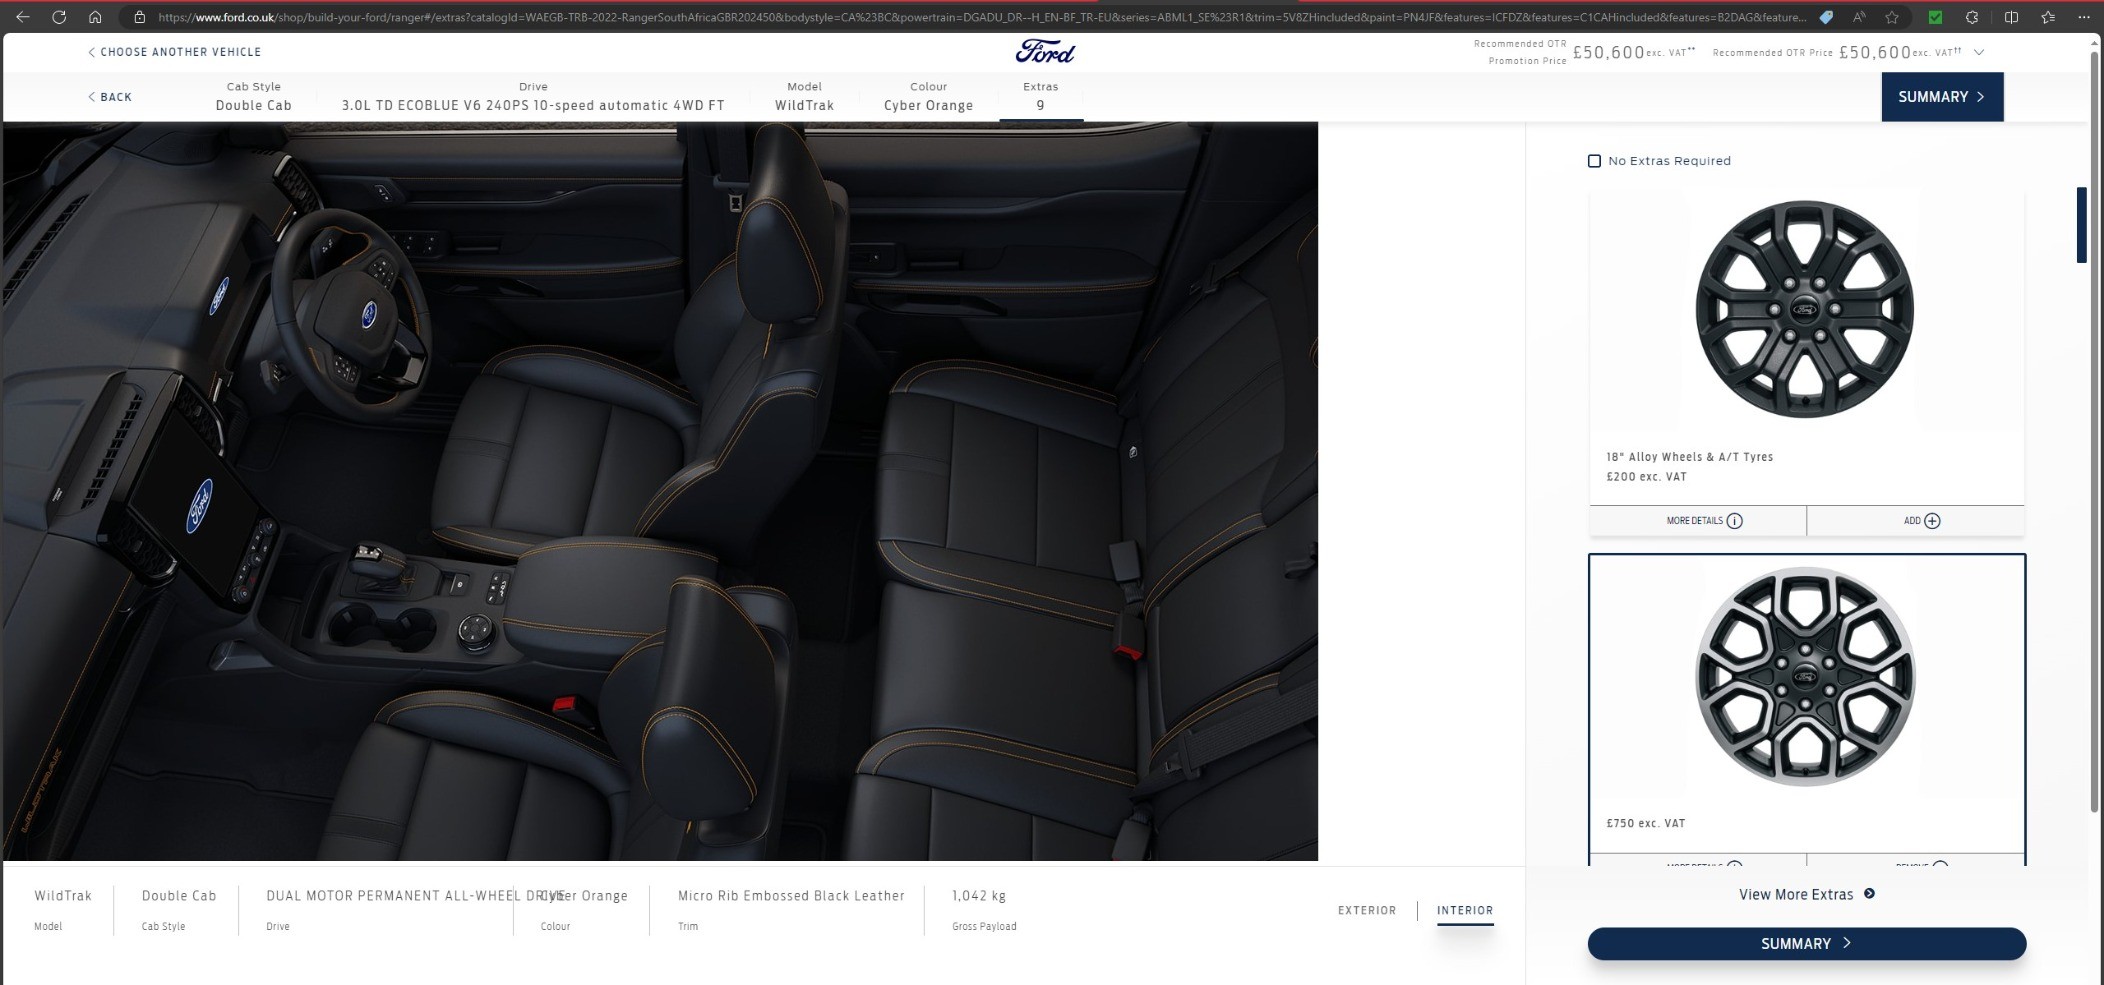
Task: Click the '£750 exc. VAT' price text
Action: (1646, 824)
